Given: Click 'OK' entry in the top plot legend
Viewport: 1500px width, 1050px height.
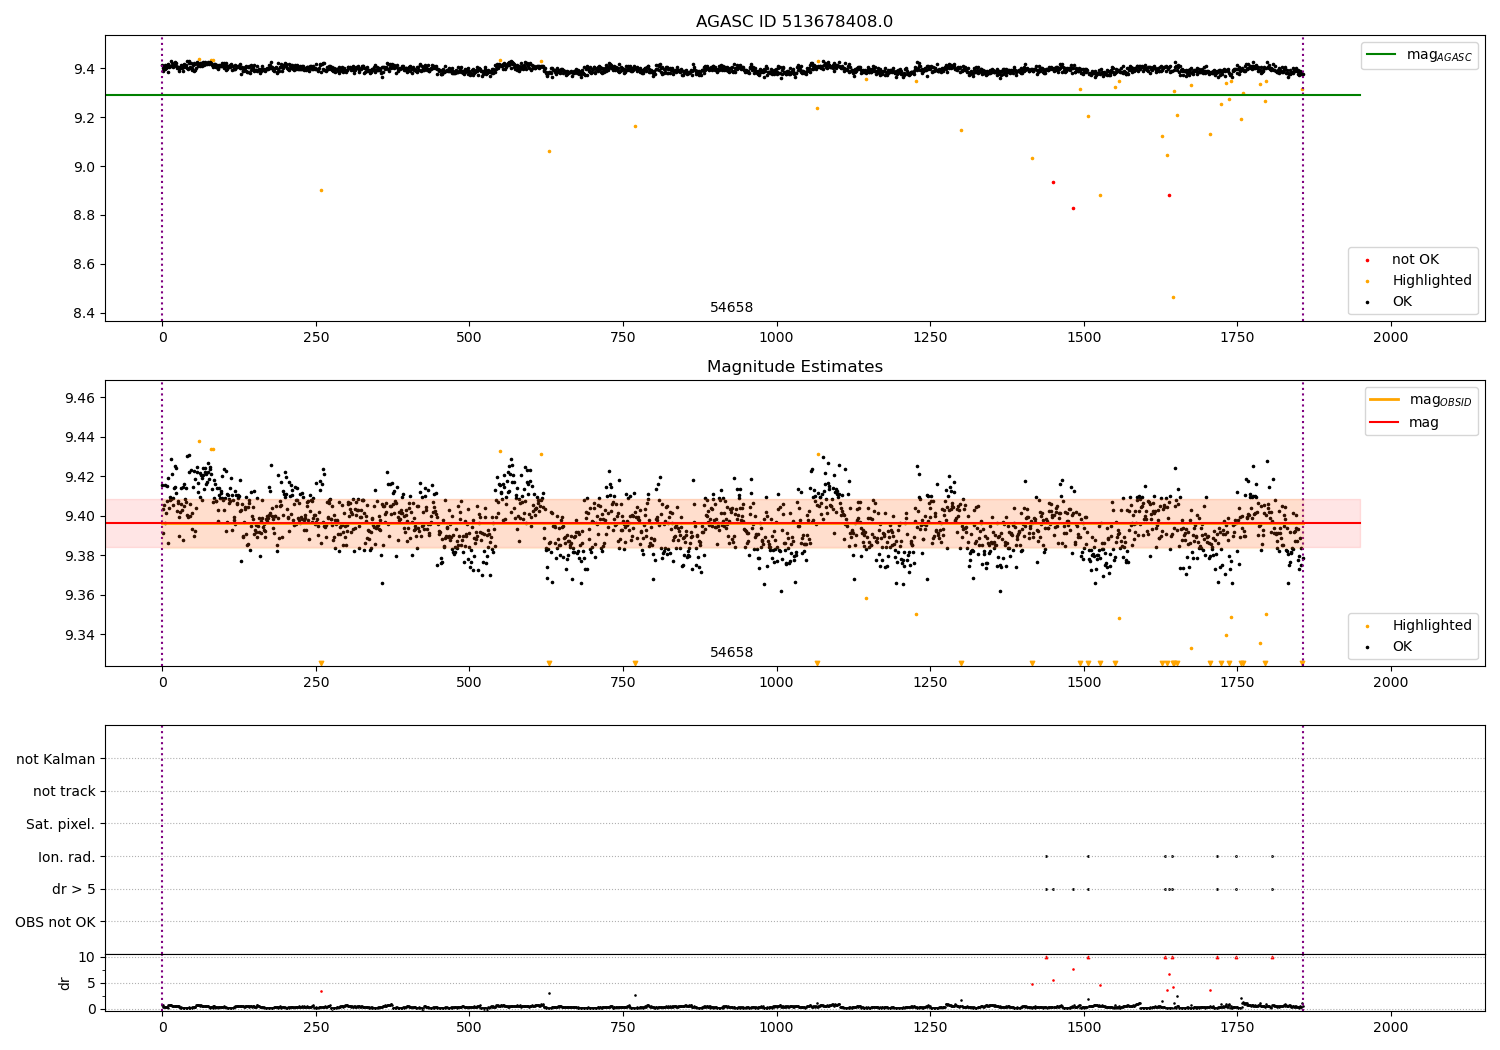Looking at the screenshot, I should tap(1402, 302).
